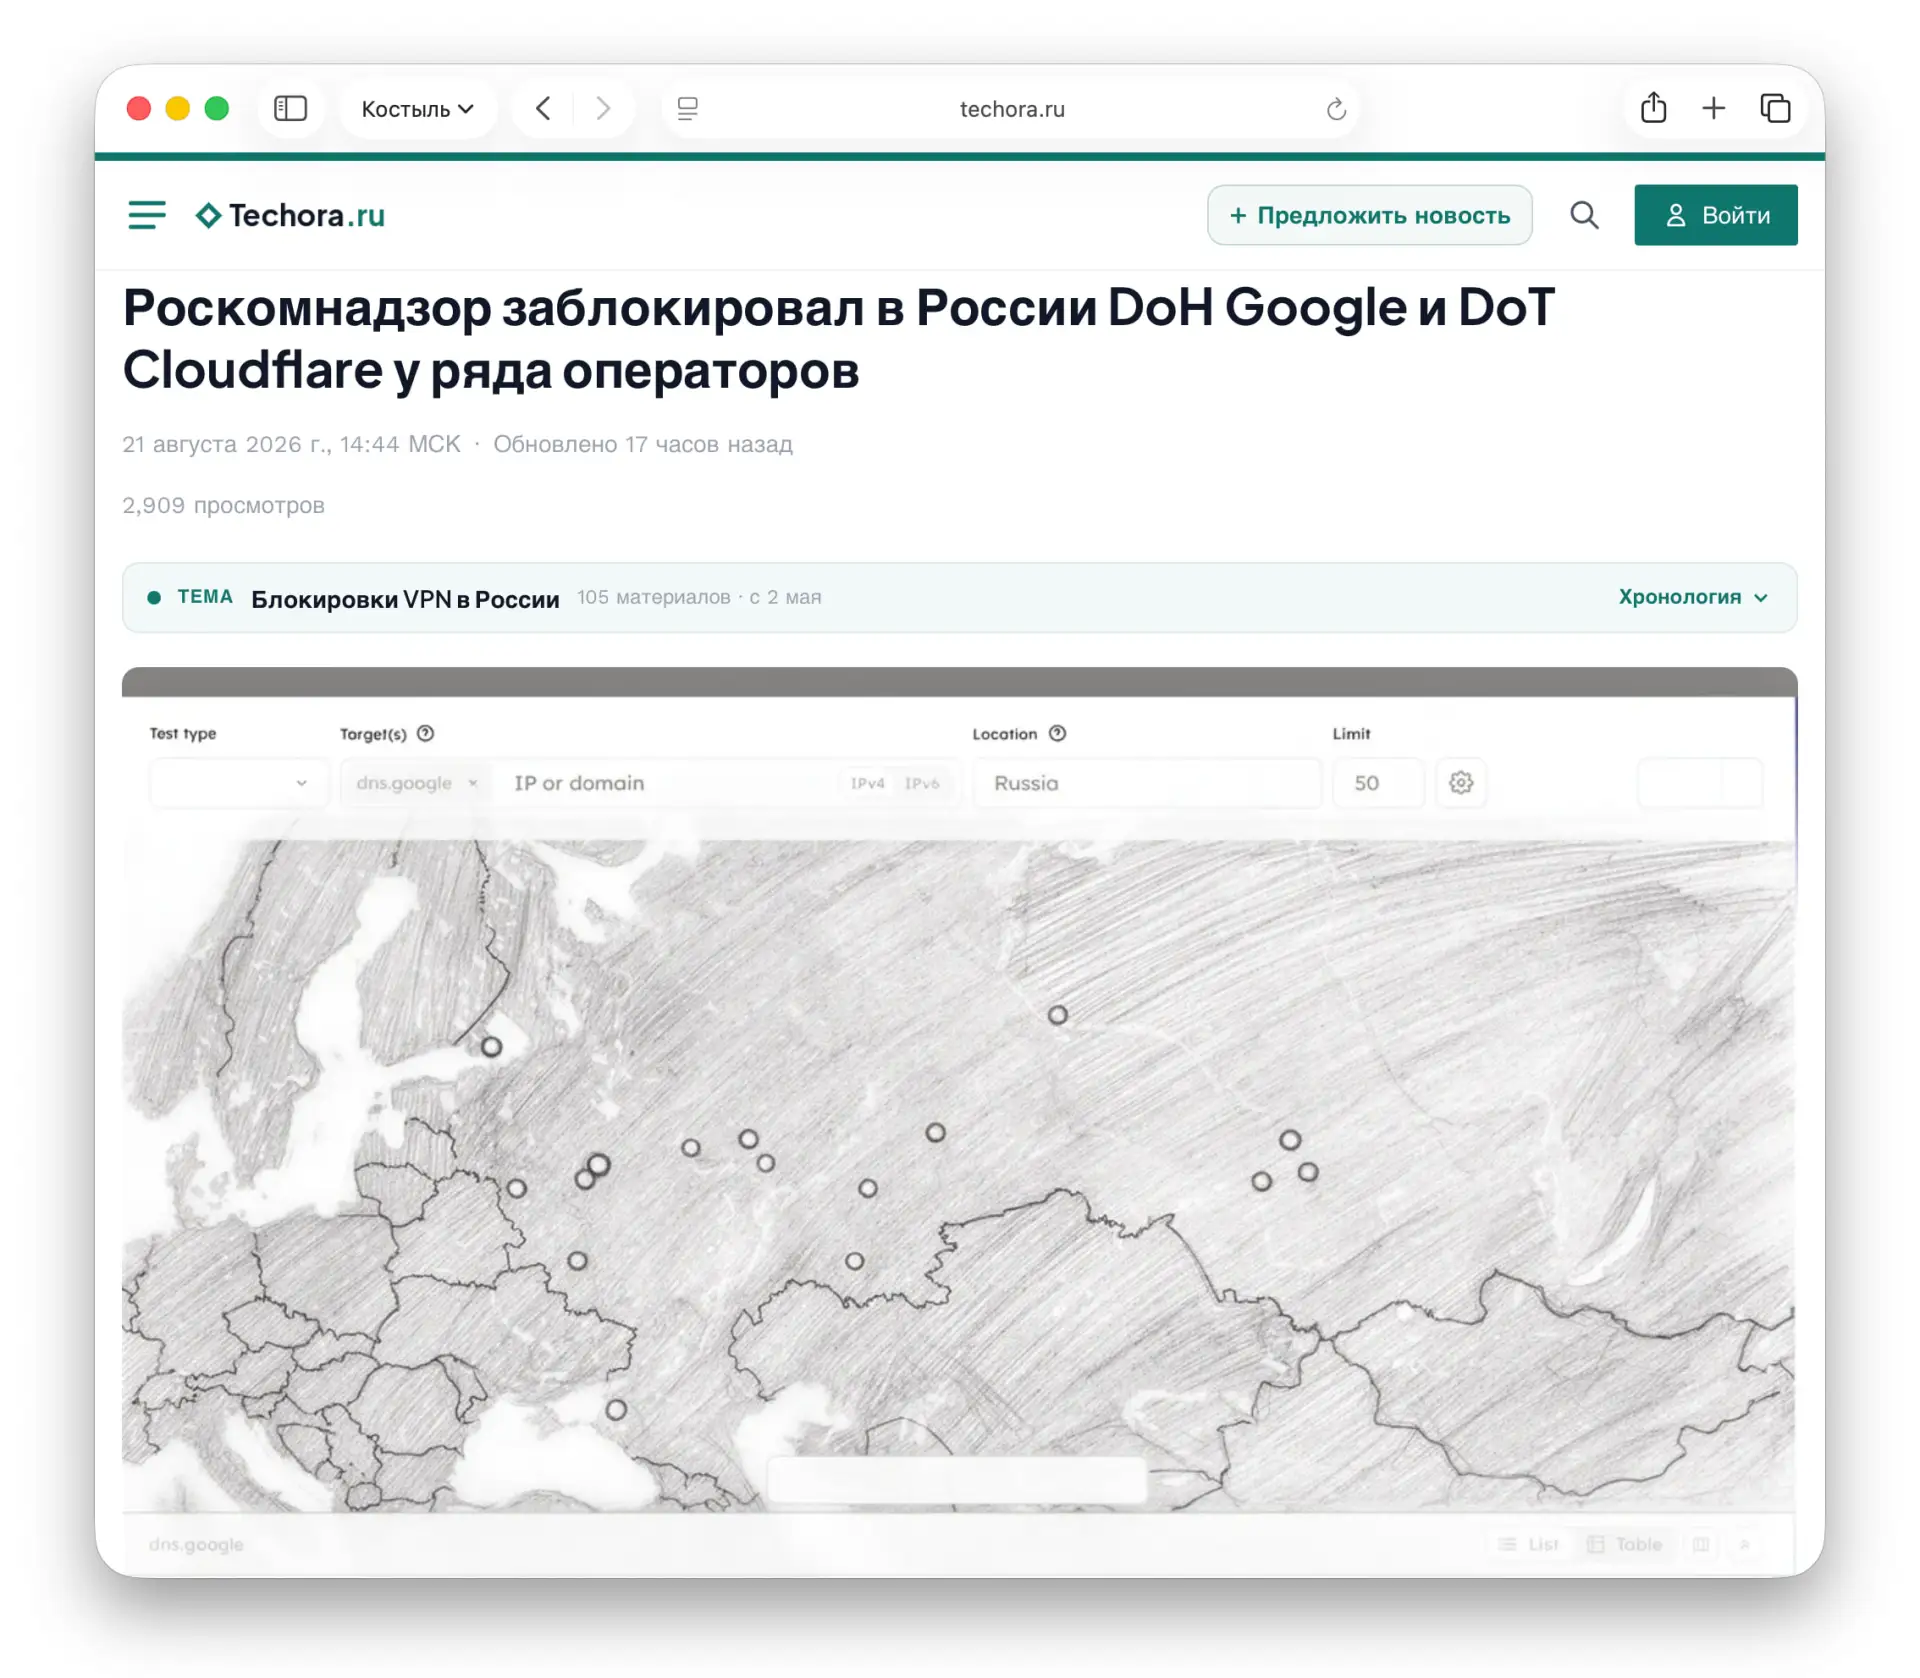
Task: Go to the Techora.ru home logo
Action: tap(290, 215)
